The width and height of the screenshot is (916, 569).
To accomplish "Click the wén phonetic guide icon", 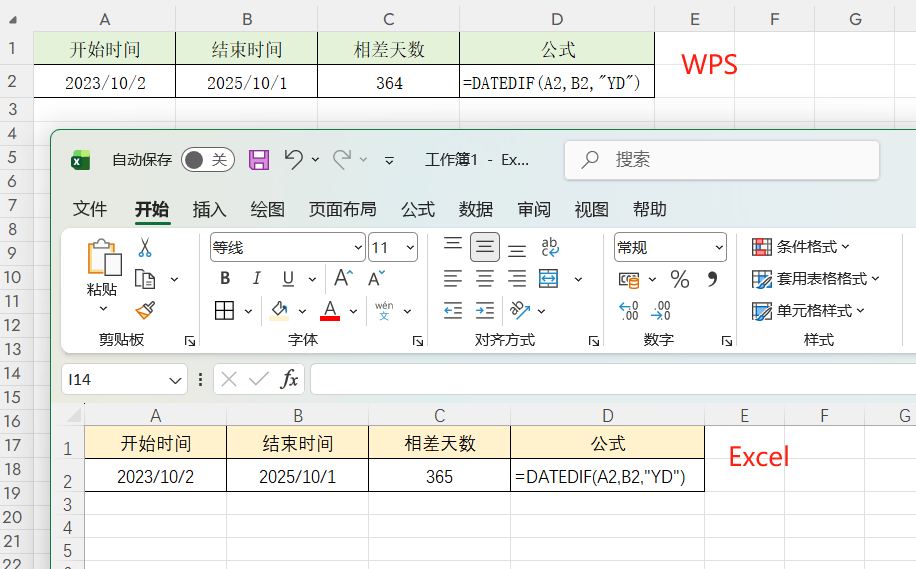I will coord(384,310).
